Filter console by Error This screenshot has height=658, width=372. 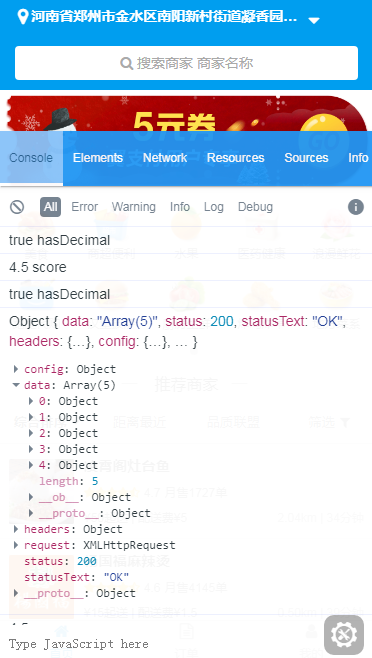point(84,207)
